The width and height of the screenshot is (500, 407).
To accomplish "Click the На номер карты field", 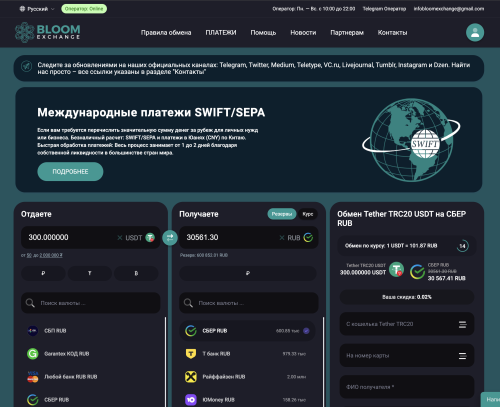I will pos(407,356).
